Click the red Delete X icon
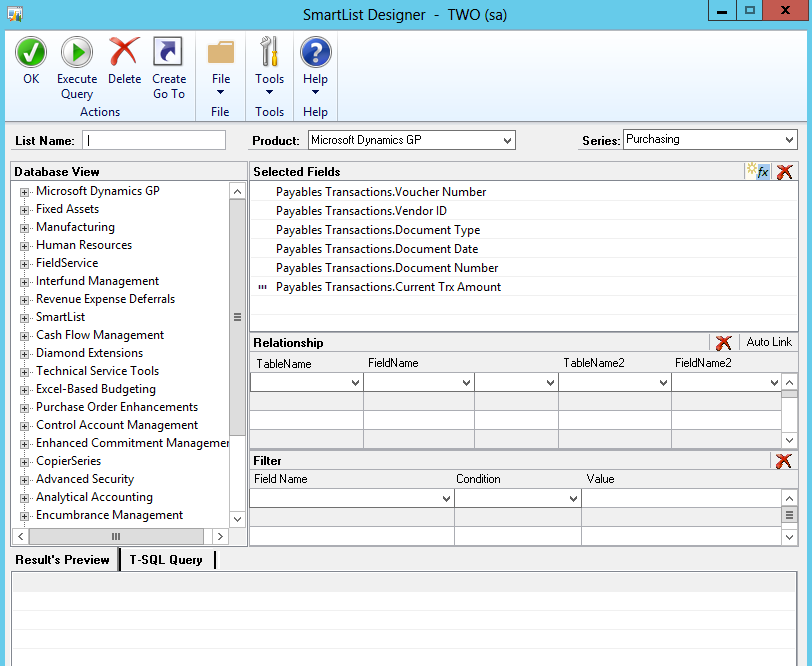Image resolution: width=812 pixels, height=666 pixels. pyautogui.click(x=124, y=52)
